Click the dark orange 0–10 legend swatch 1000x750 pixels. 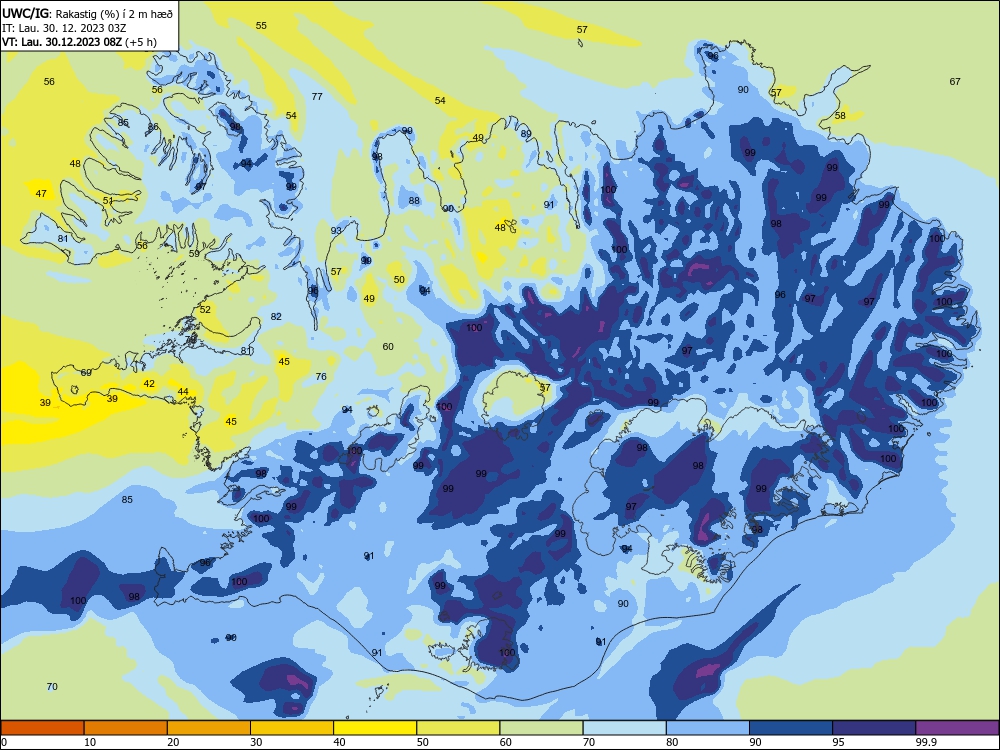(x=42, y=728)
